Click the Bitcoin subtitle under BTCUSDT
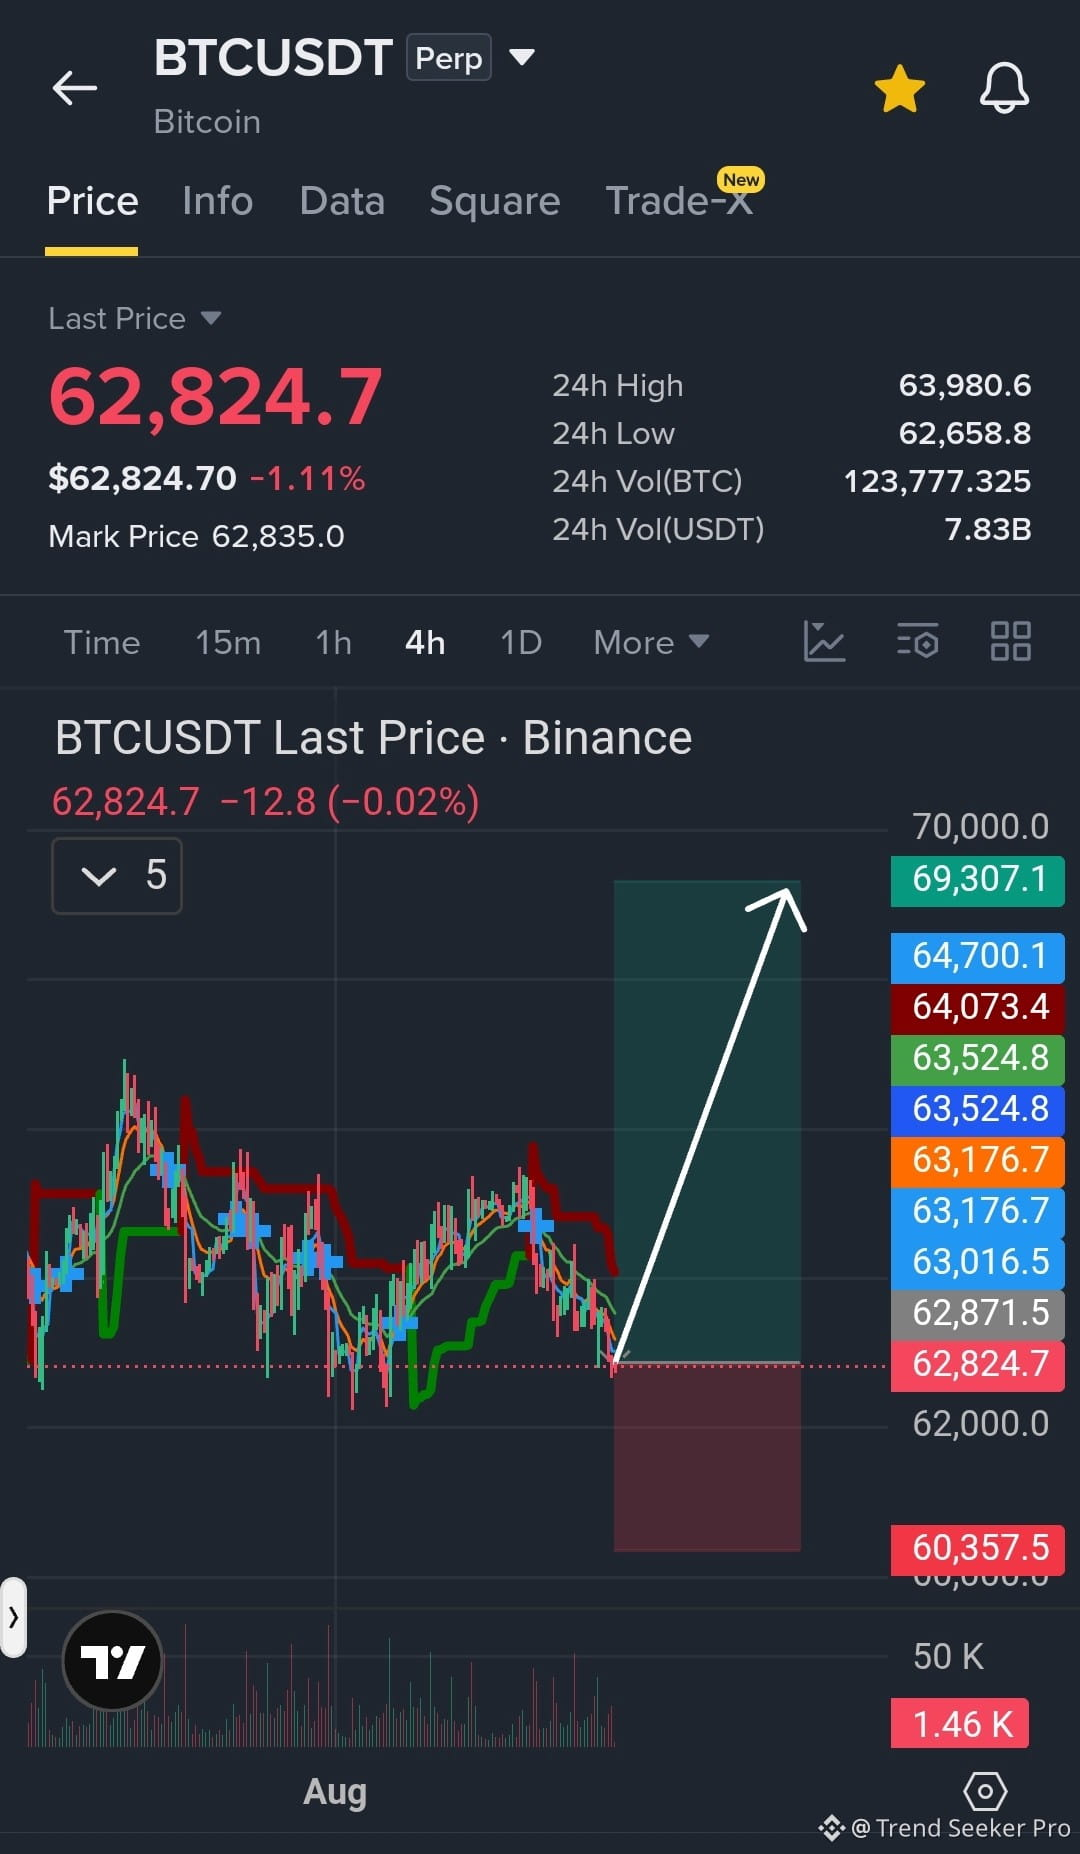 click(207, 122)
